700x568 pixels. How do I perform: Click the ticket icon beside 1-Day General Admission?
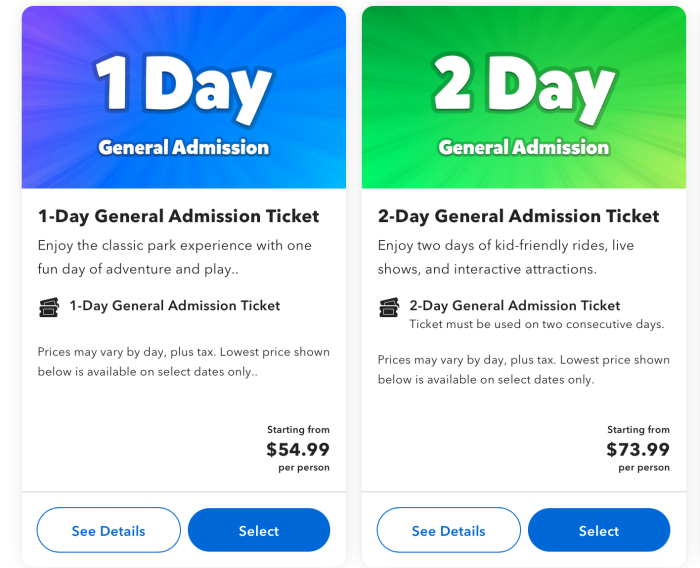[49, 307]
